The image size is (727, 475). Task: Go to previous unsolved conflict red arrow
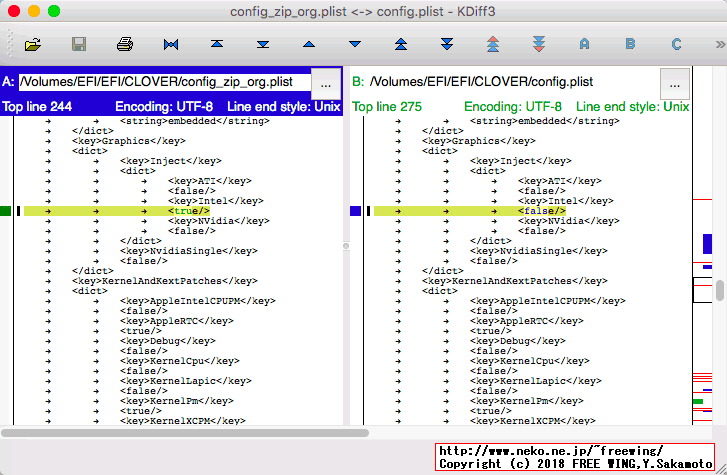tap(493, 44)
